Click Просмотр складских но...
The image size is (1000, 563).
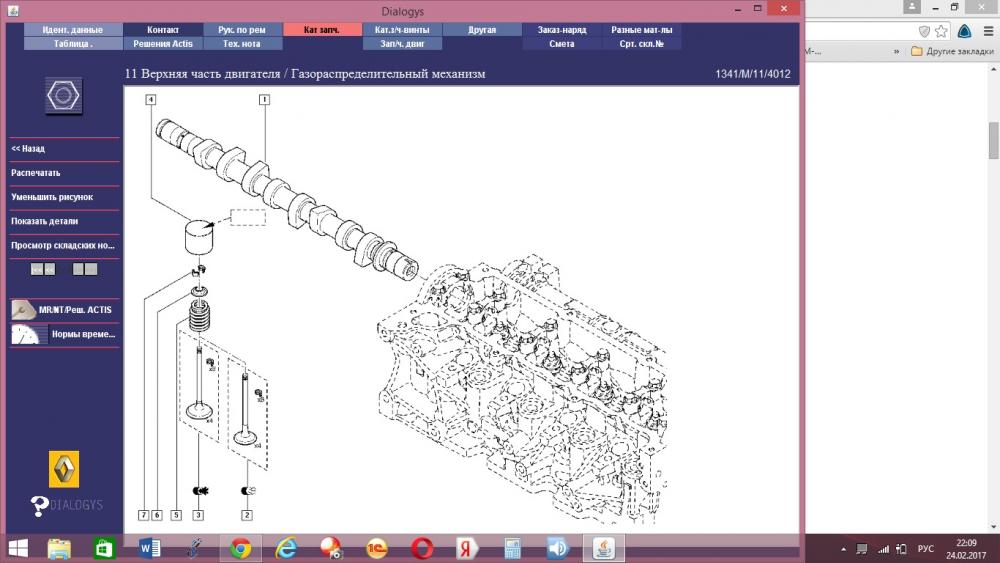coord(63,245)
